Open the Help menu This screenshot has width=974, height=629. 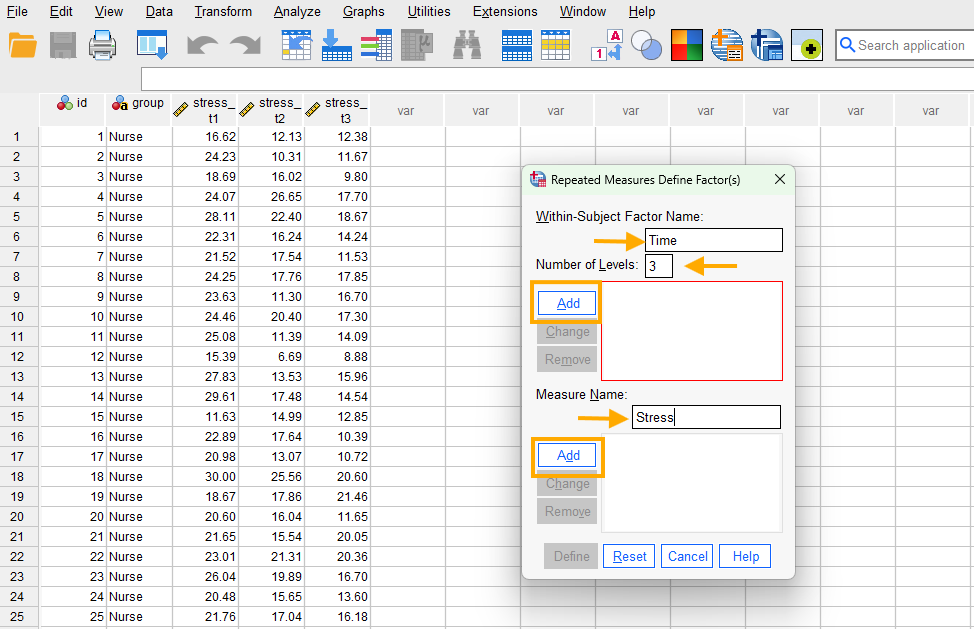[x=642, y=11]
